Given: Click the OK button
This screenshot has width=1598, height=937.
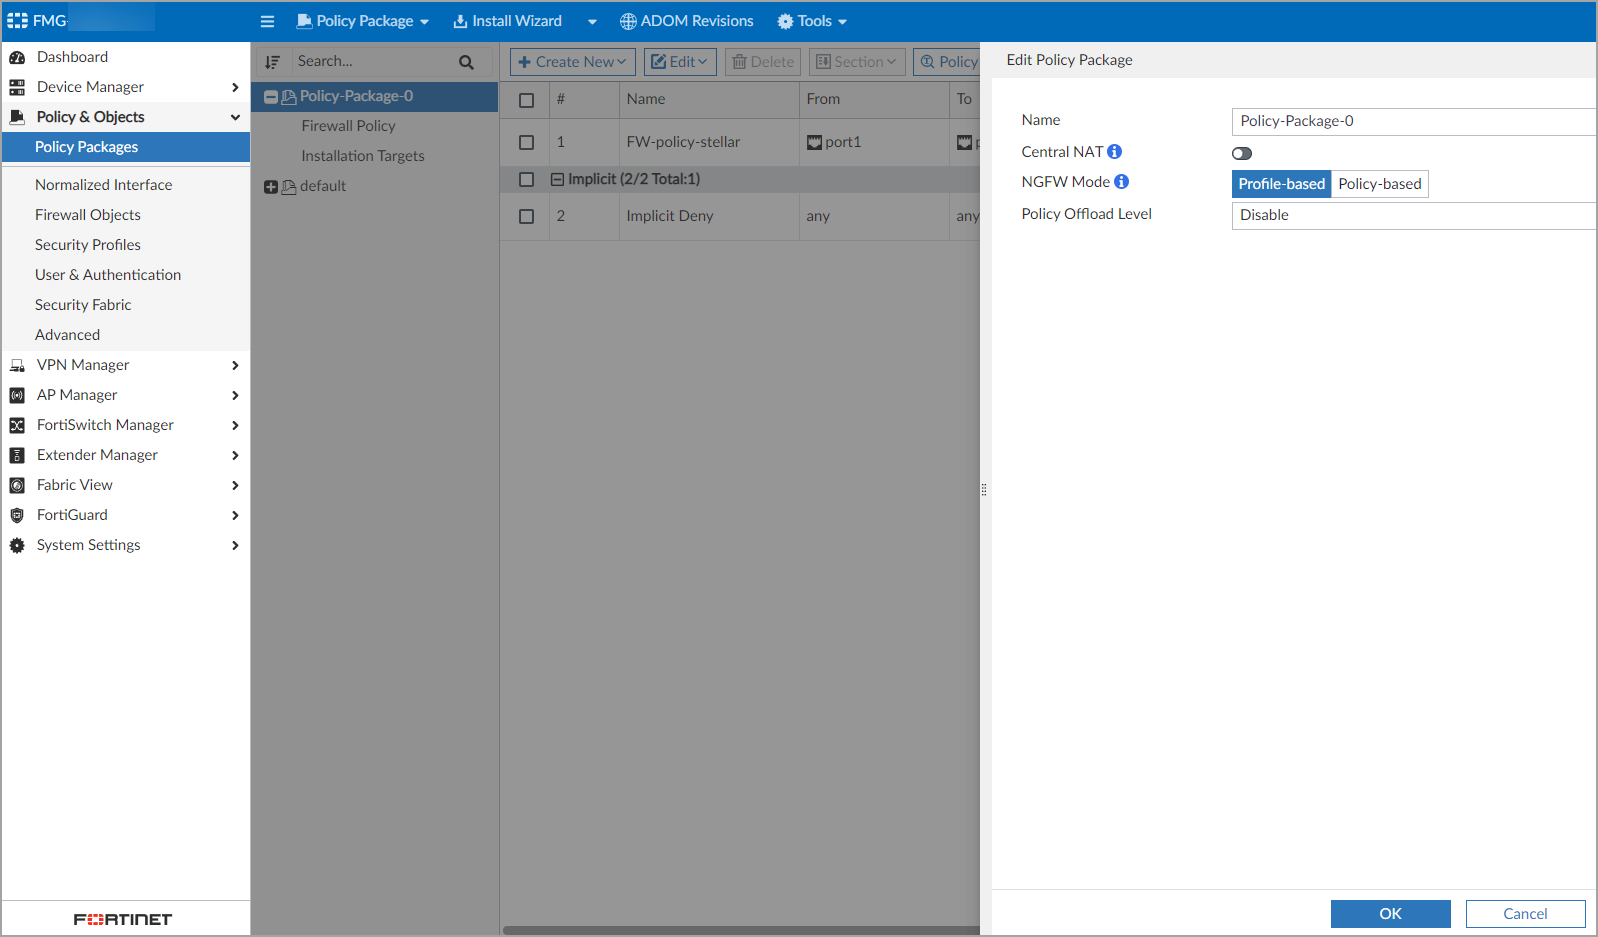Looking at the screenshot, I should pos(1390,914).
